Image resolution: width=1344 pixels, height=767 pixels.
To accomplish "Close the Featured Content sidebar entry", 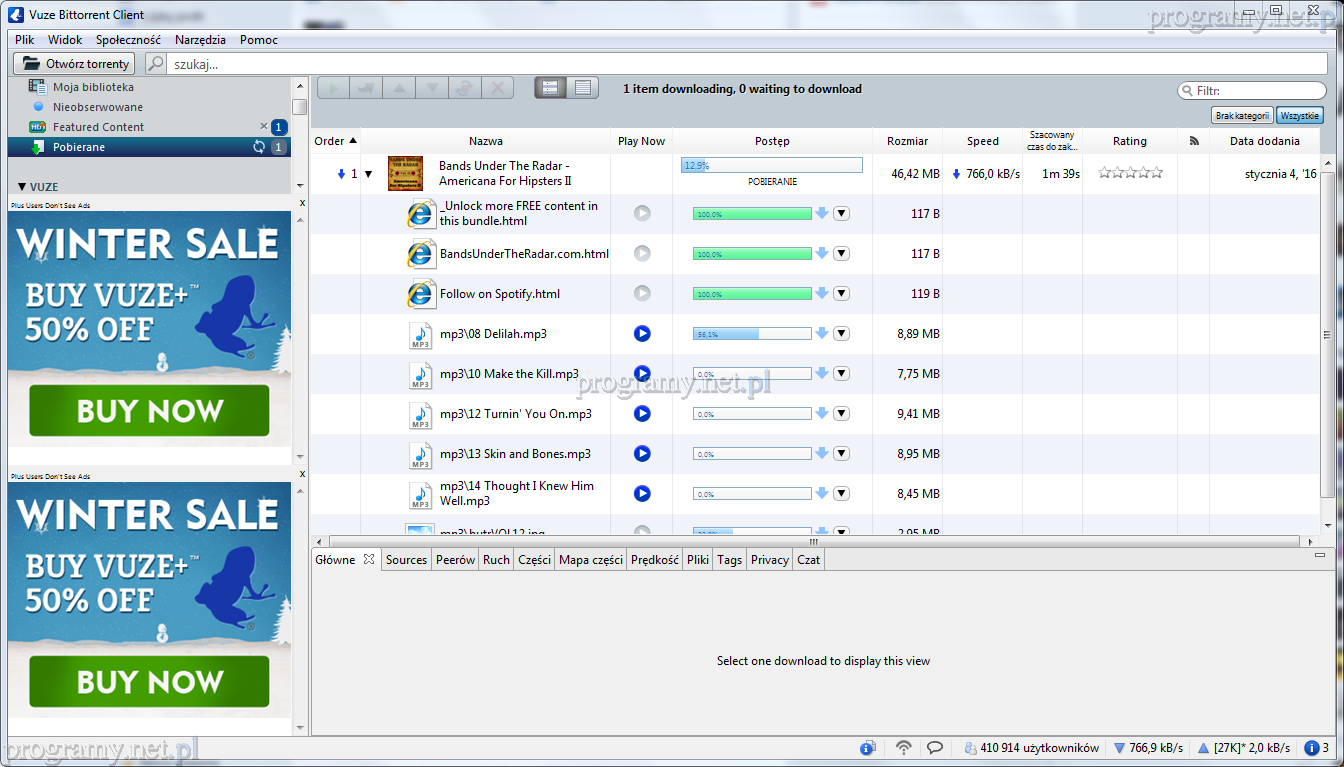I will [x=264, y=126].
